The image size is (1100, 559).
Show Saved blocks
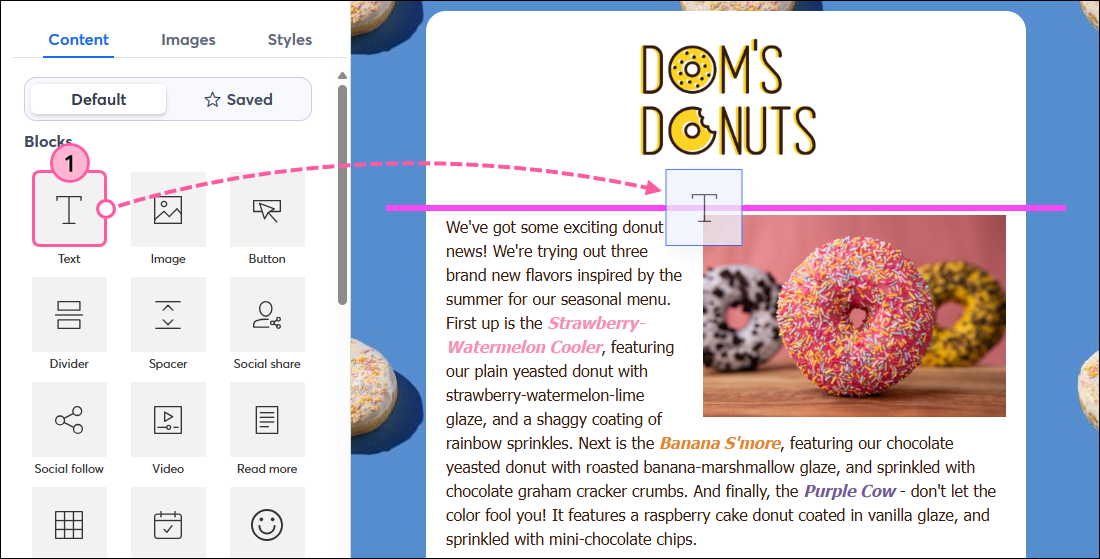click(239, 100)
